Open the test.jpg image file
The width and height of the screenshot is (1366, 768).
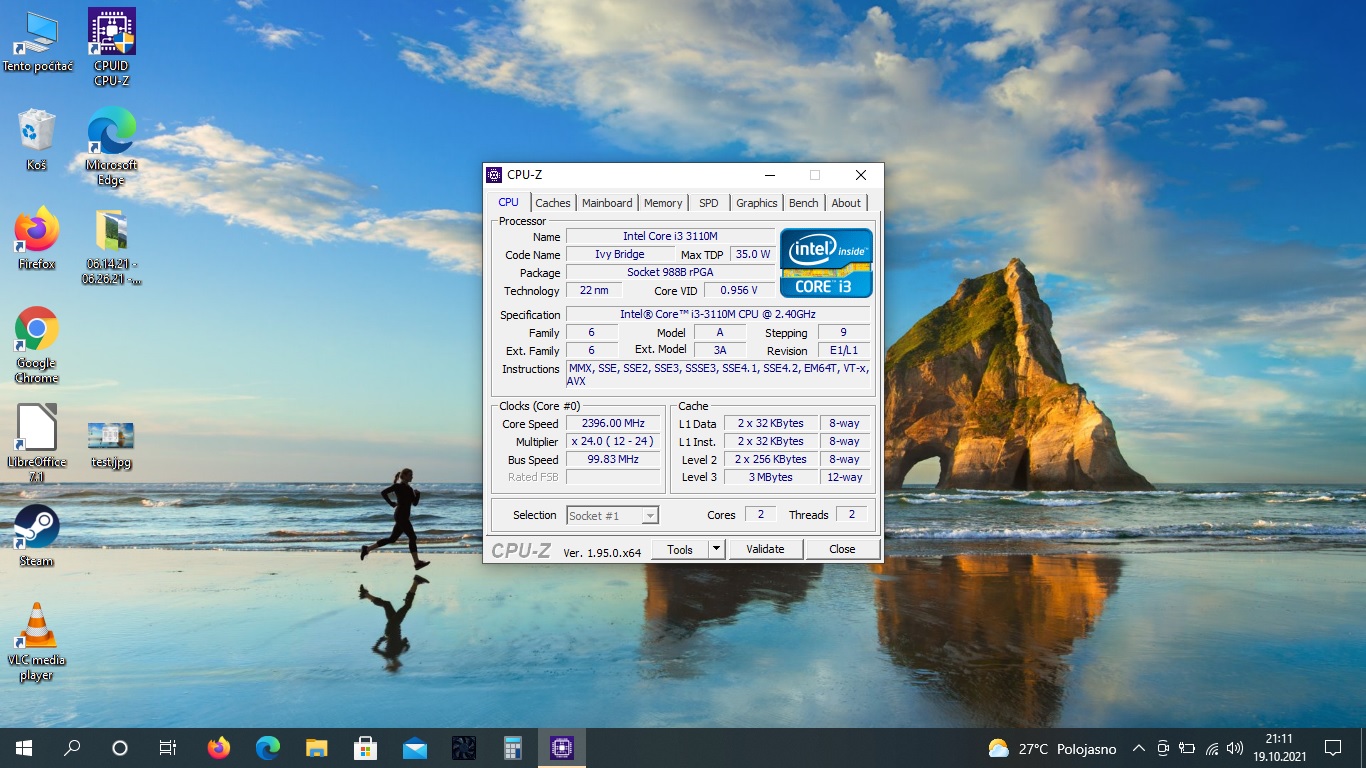coord(111,436)
